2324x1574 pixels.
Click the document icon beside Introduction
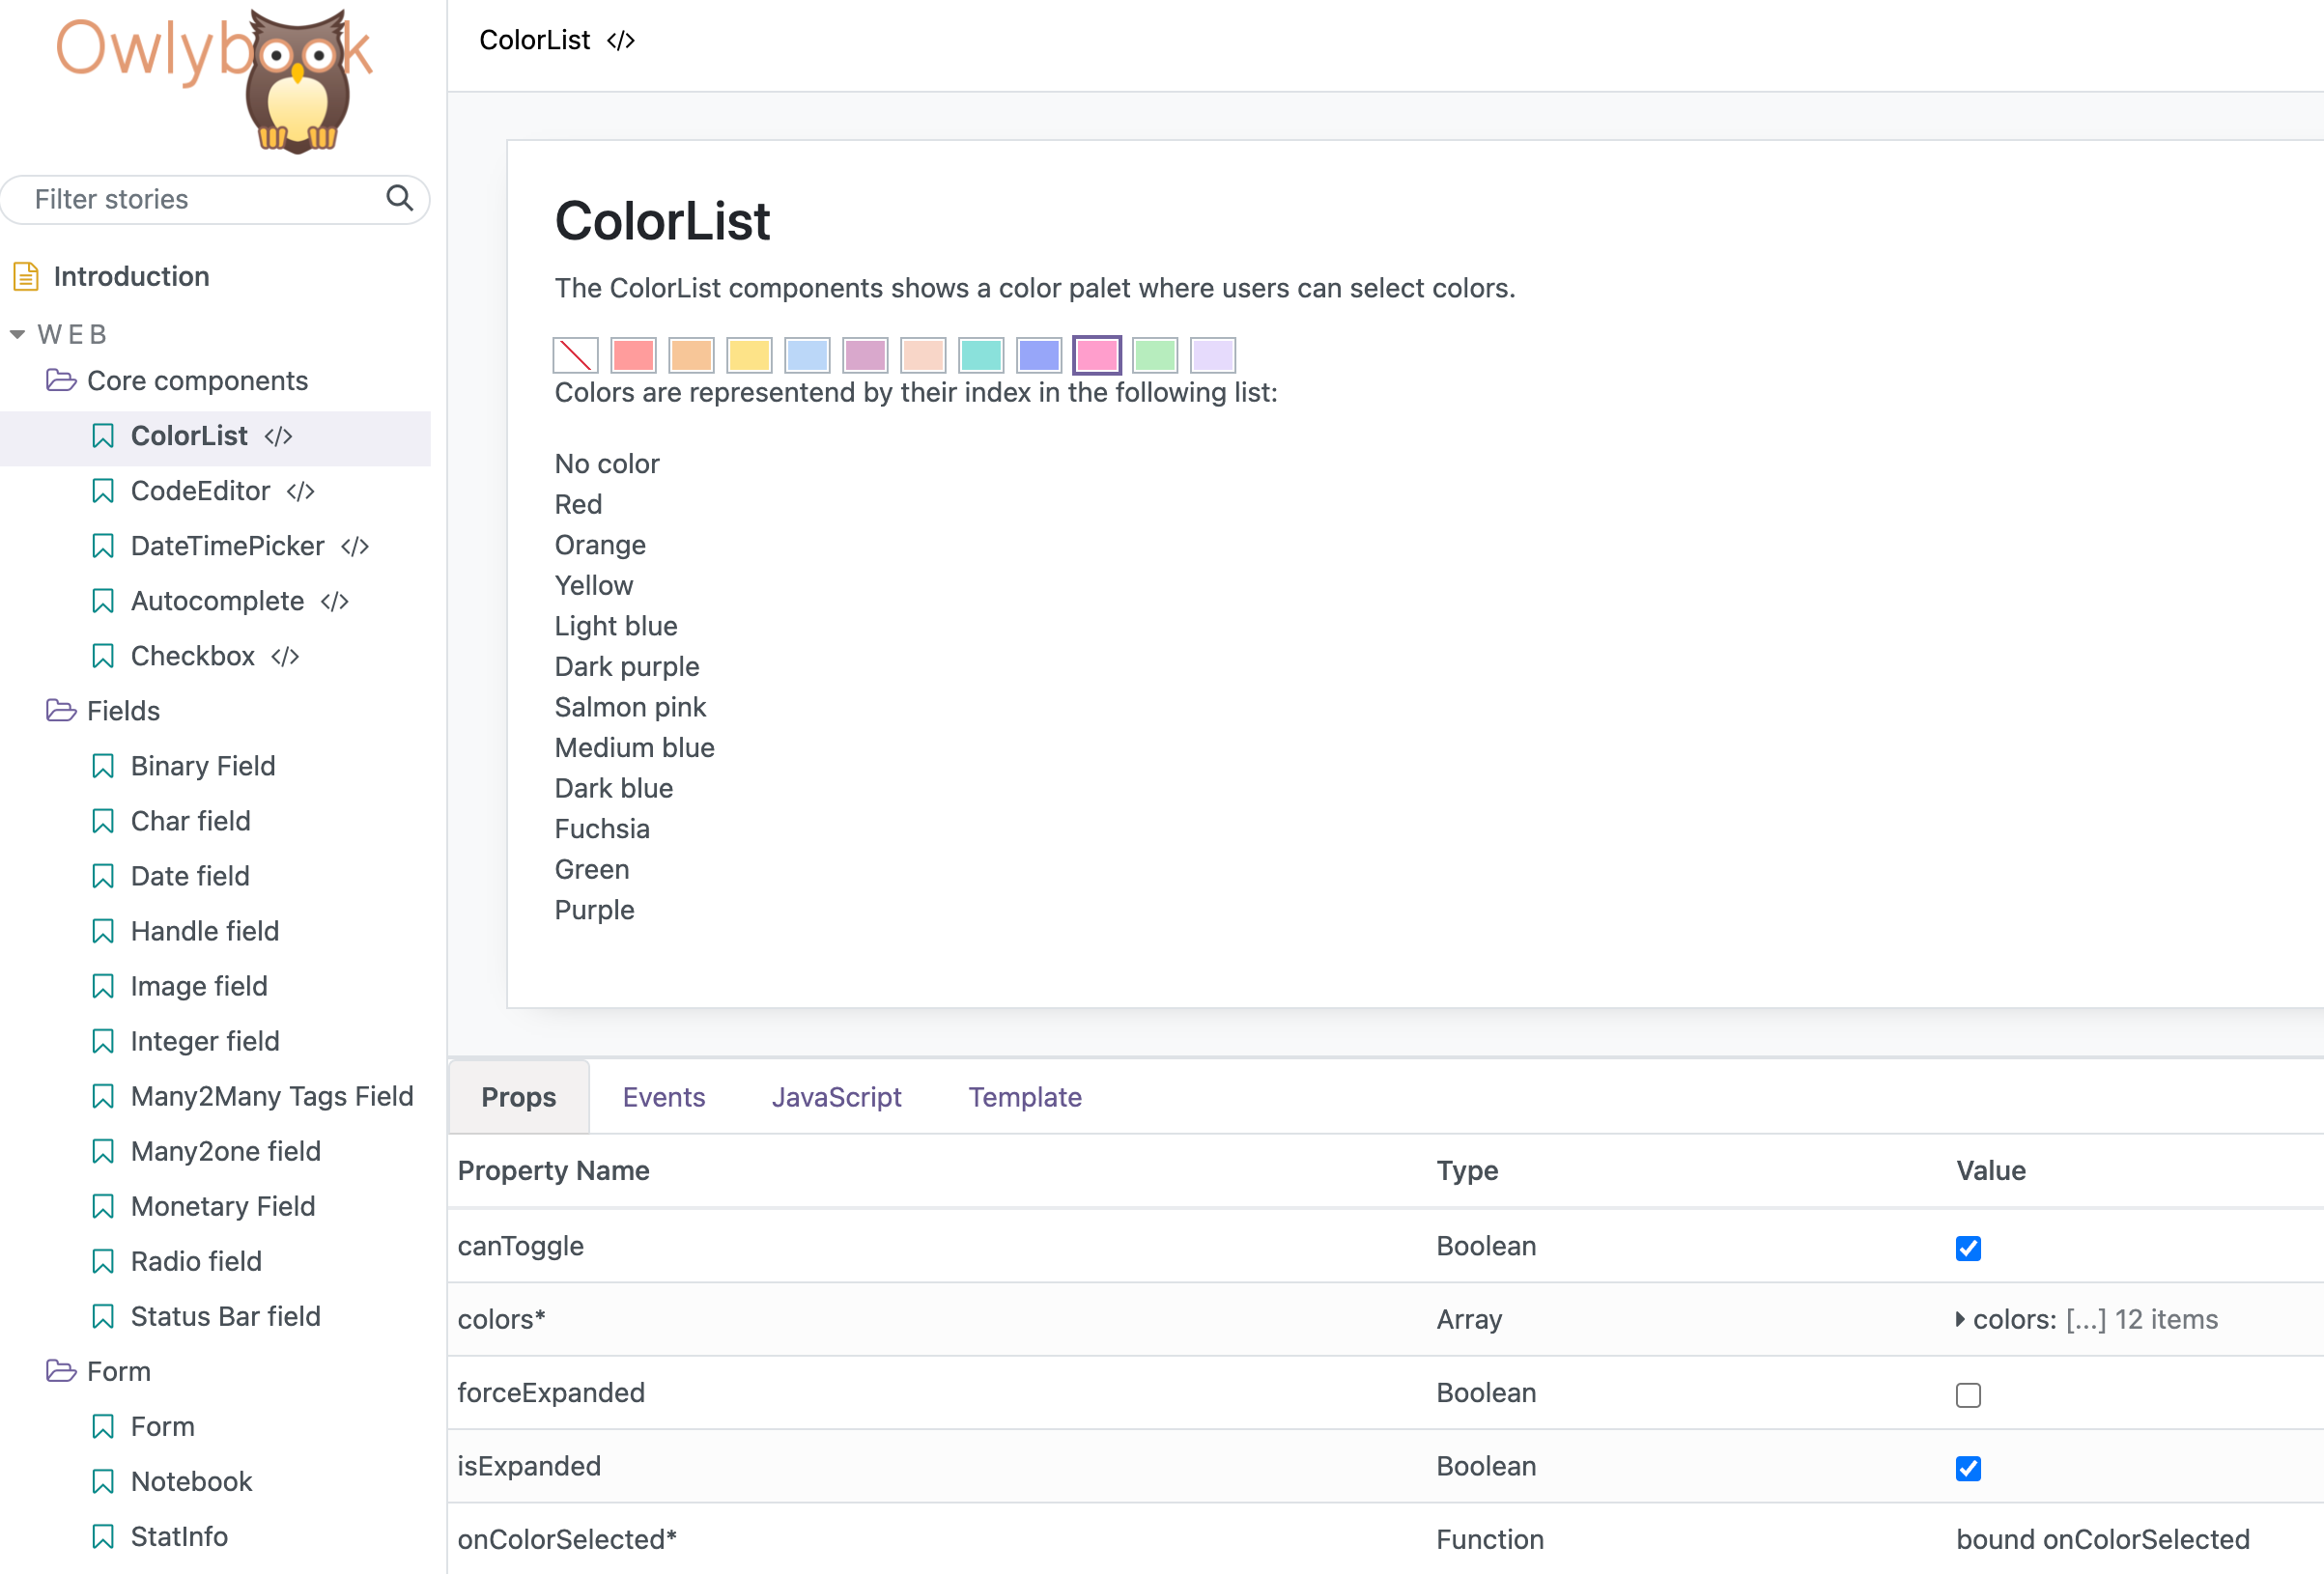coord(24,275)
